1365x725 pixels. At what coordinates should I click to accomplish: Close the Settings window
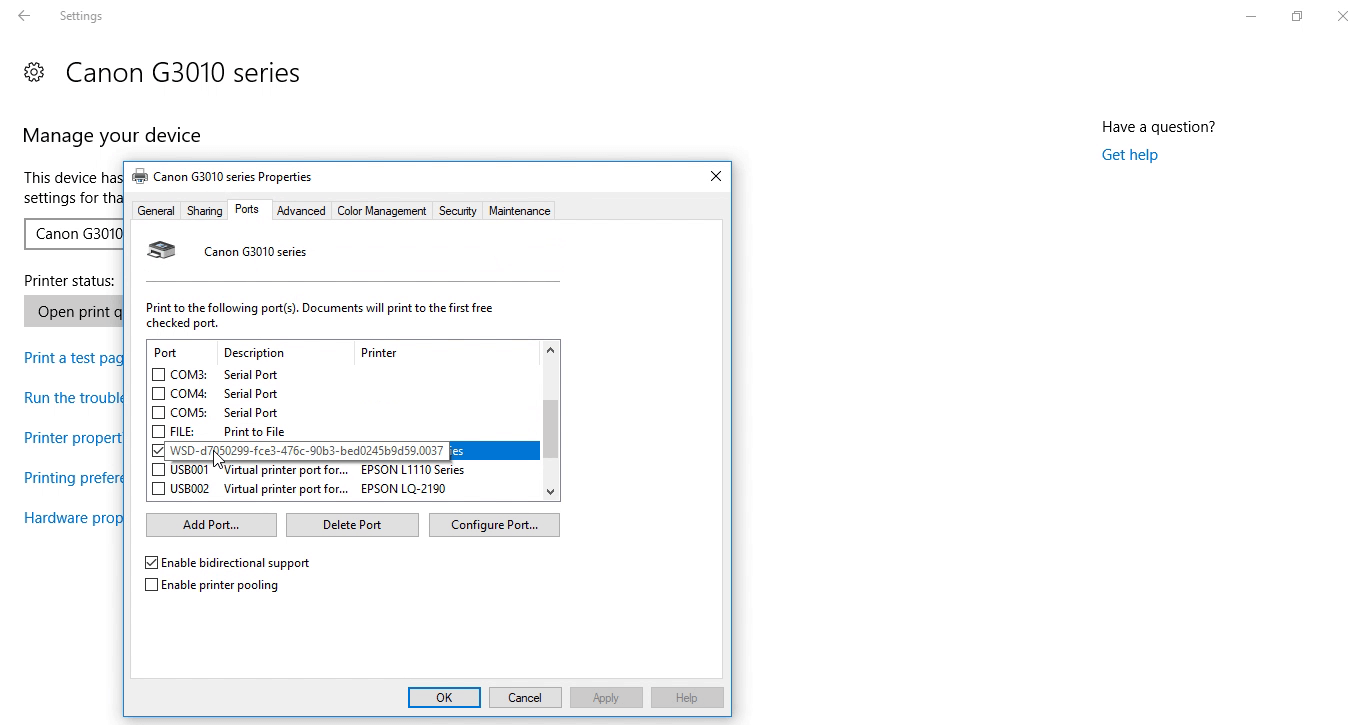[1343, 16]
